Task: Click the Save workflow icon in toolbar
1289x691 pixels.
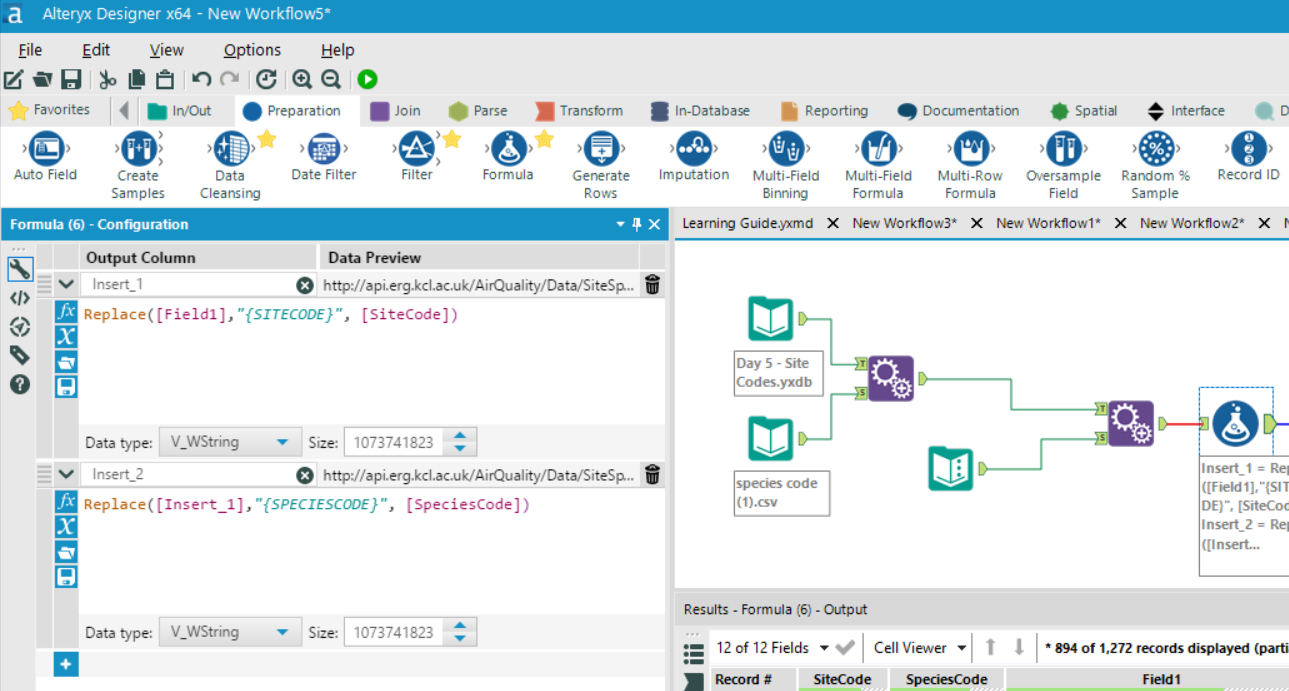Action: (71, 80)
